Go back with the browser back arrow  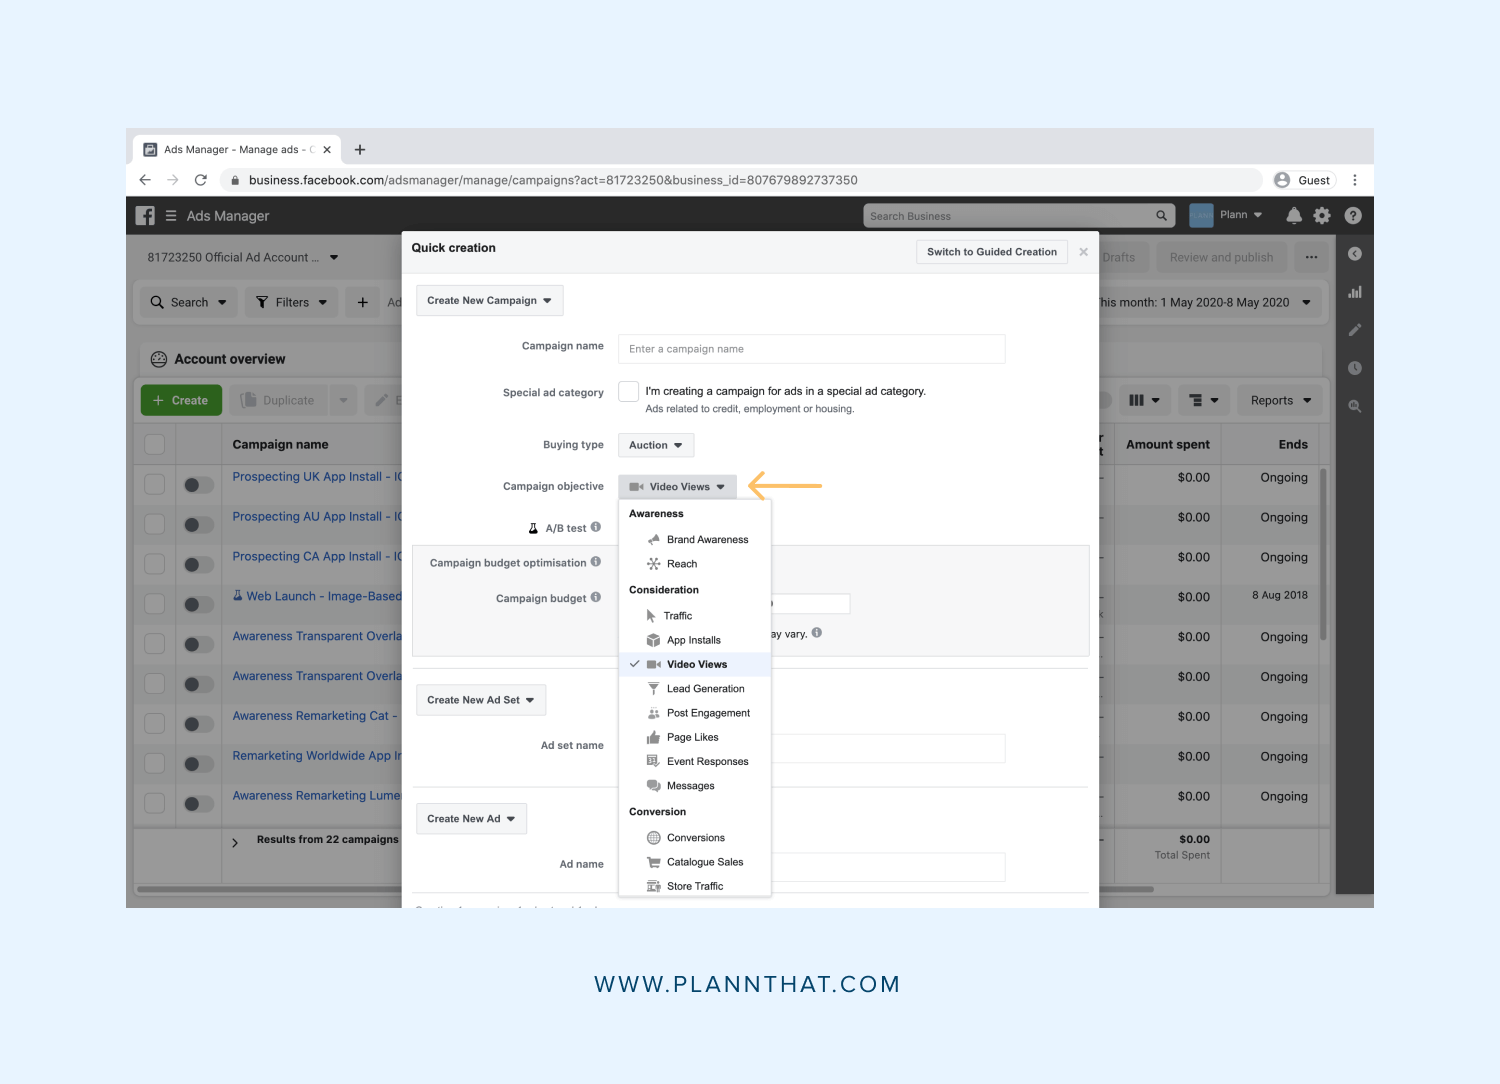(x=145, y=180)
